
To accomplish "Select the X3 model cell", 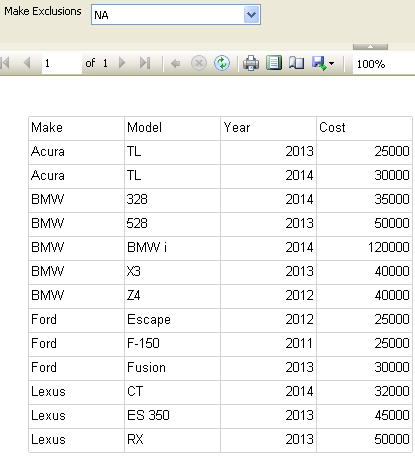I will [172, 272].
